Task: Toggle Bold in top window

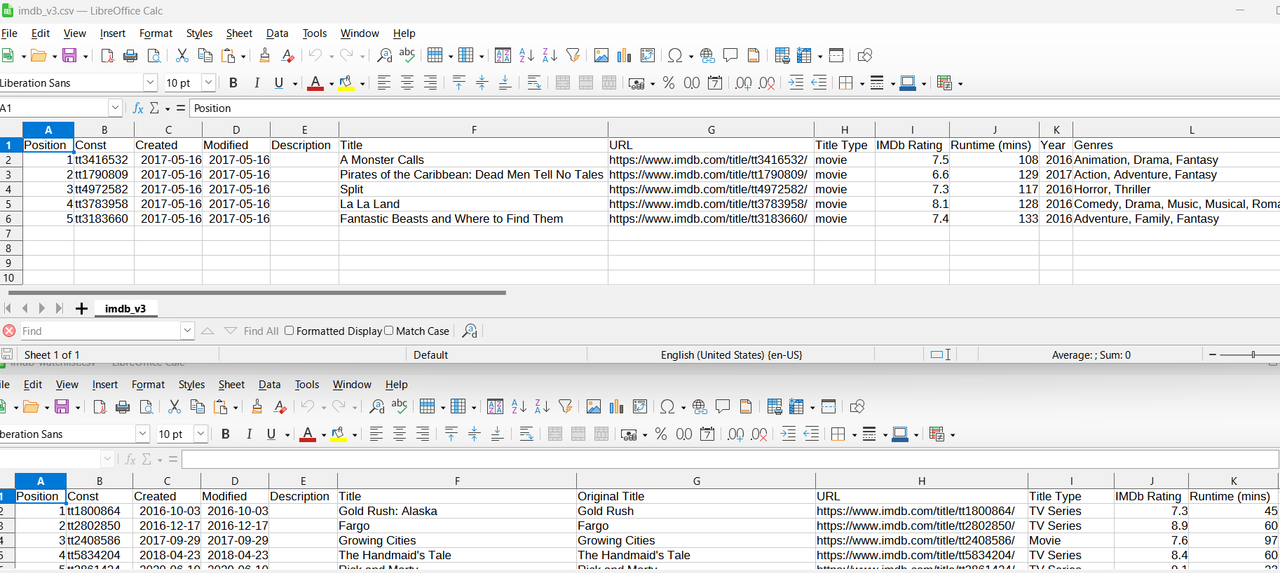Action: point(233,83)
